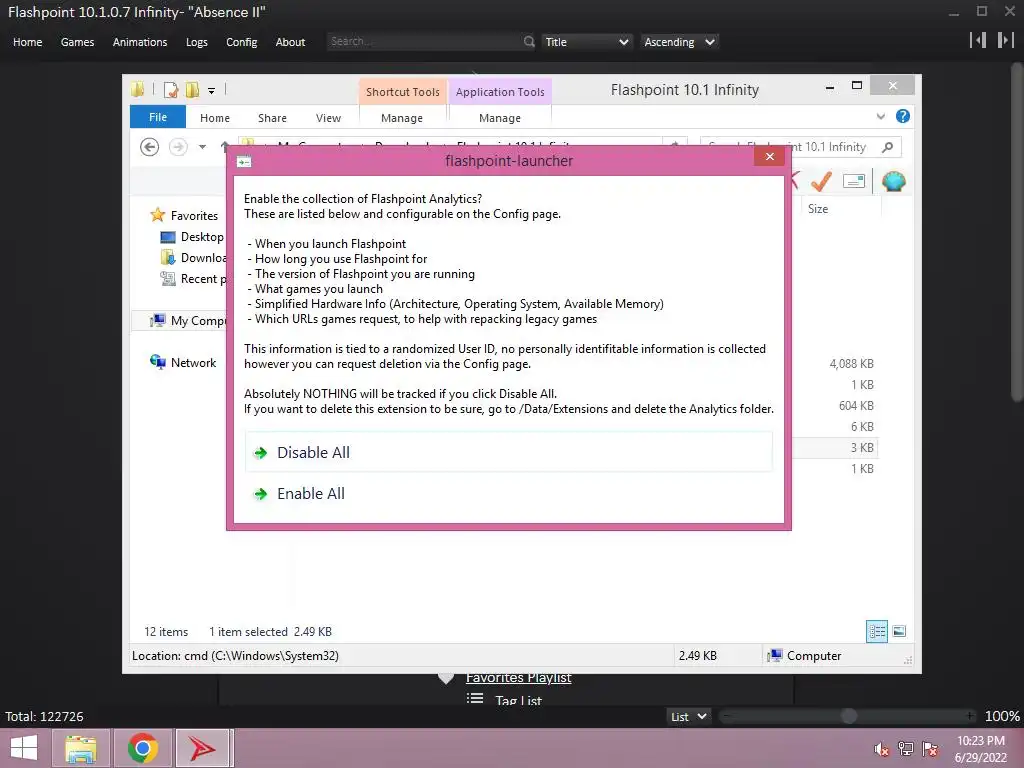Click the orange checkmark toolbar icon
1024x768 pixels.
tap(821, 181)
